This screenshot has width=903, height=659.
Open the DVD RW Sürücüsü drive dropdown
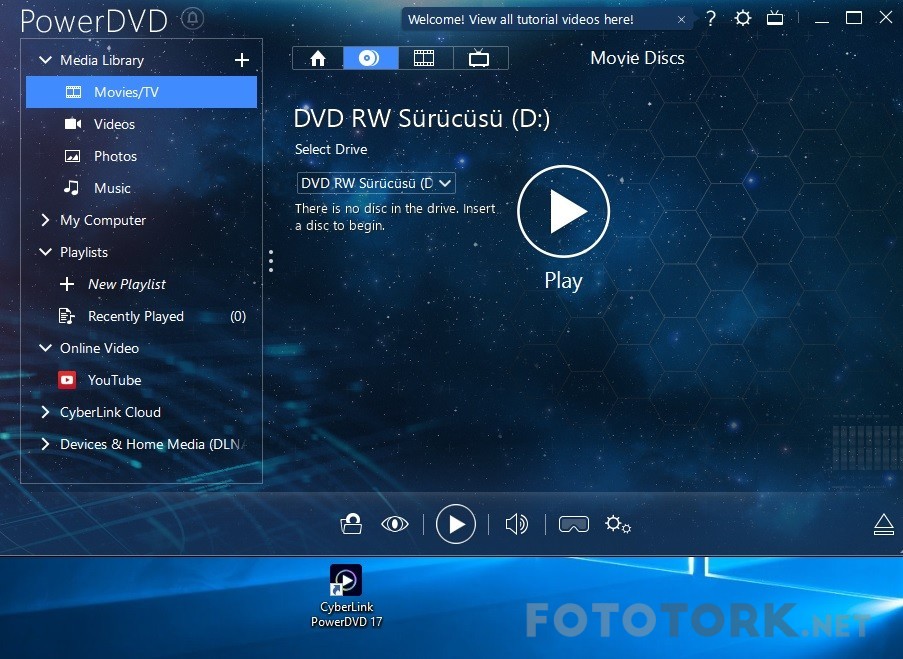[376, 183]
